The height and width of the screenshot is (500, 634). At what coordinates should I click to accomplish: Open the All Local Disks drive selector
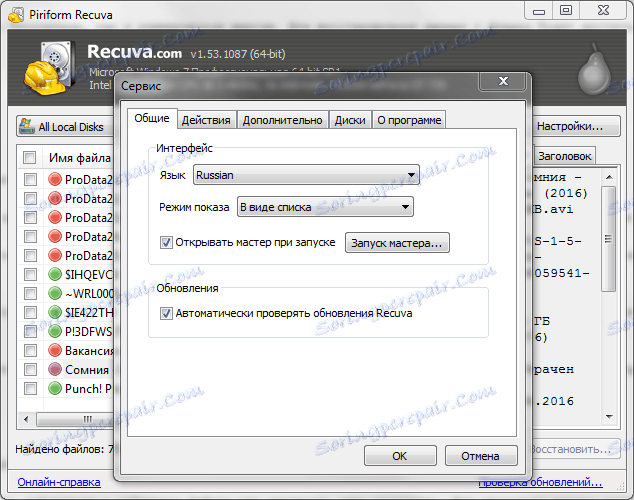(x=65, y=127)
